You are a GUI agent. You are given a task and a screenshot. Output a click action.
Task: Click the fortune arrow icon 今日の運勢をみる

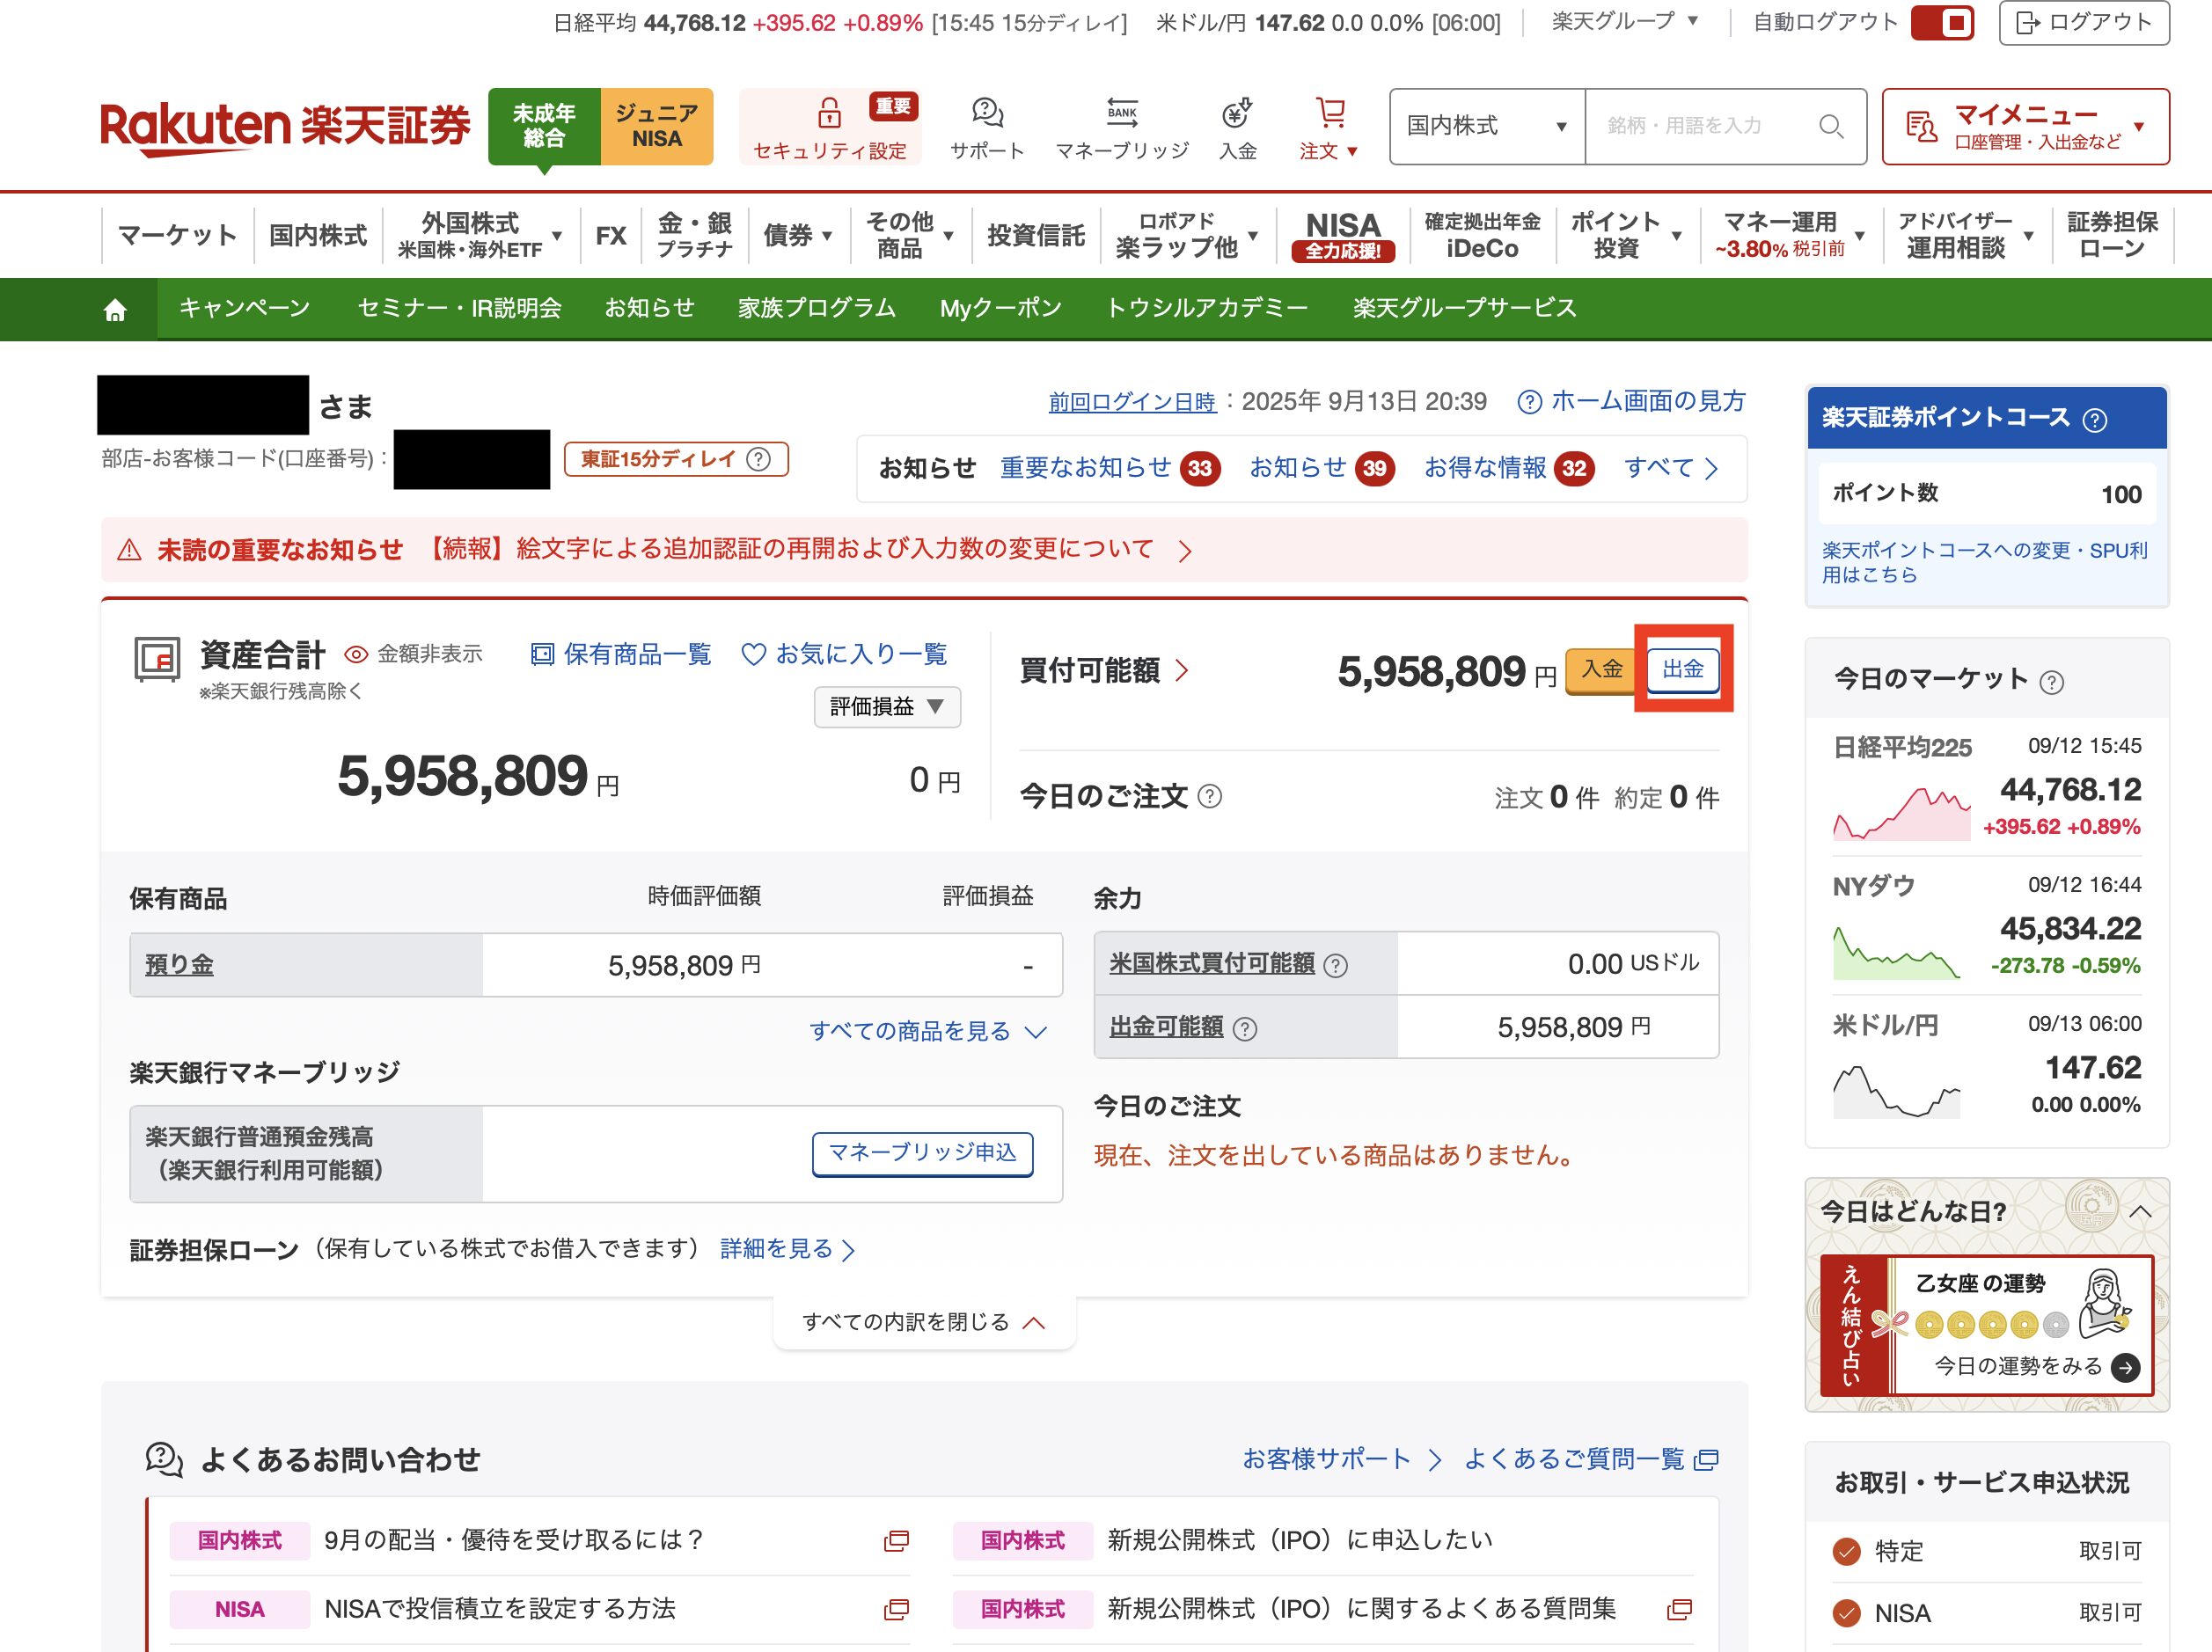coord(2125,1367)
